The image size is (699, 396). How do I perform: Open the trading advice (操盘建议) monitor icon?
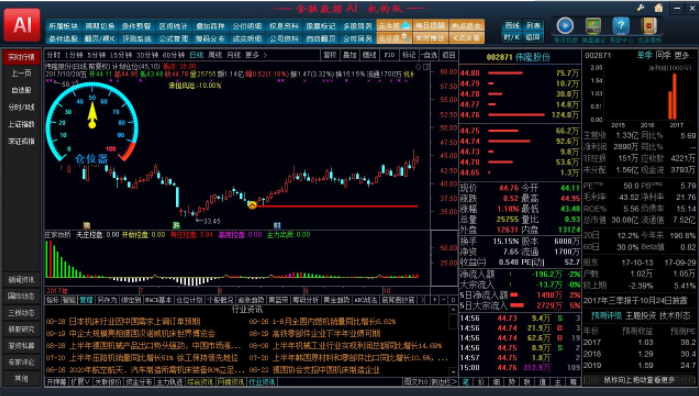(593, 26)
